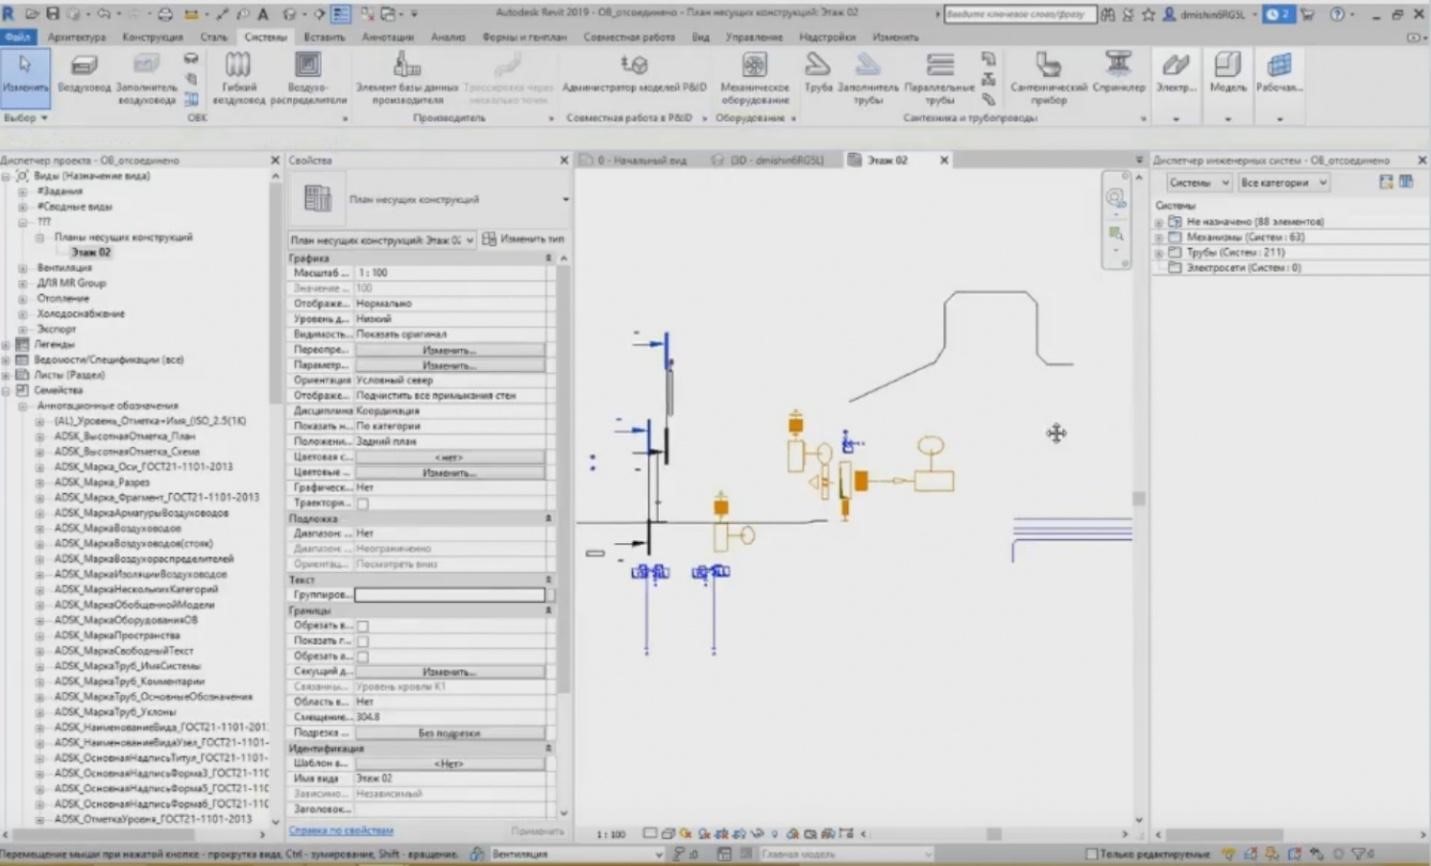Expand the Вентиляция node in project browser
Image resolution: width=1431 pixels, height=866 pixels.
click(23, 268)
